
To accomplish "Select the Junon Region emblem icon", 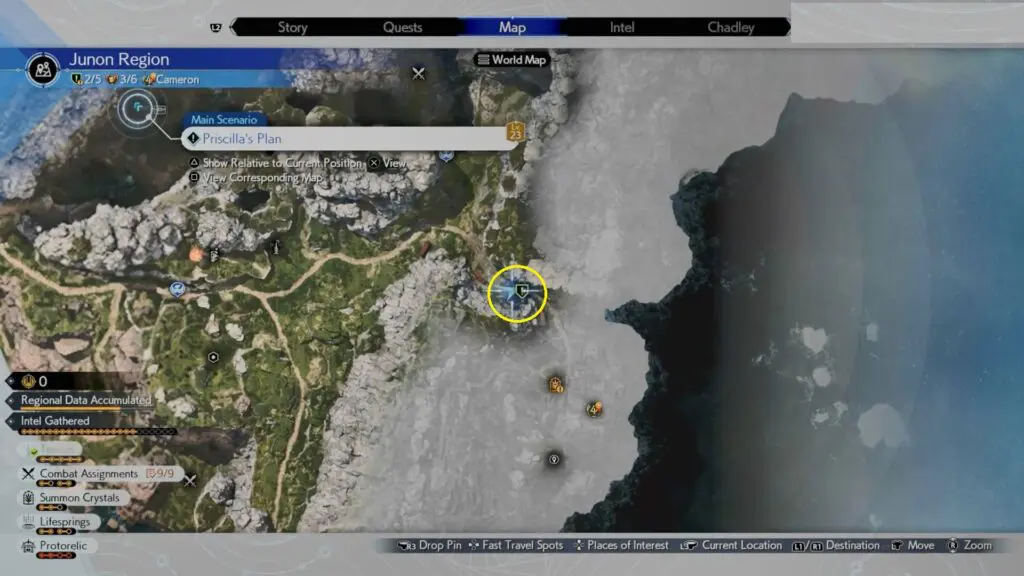I will 43,68.
